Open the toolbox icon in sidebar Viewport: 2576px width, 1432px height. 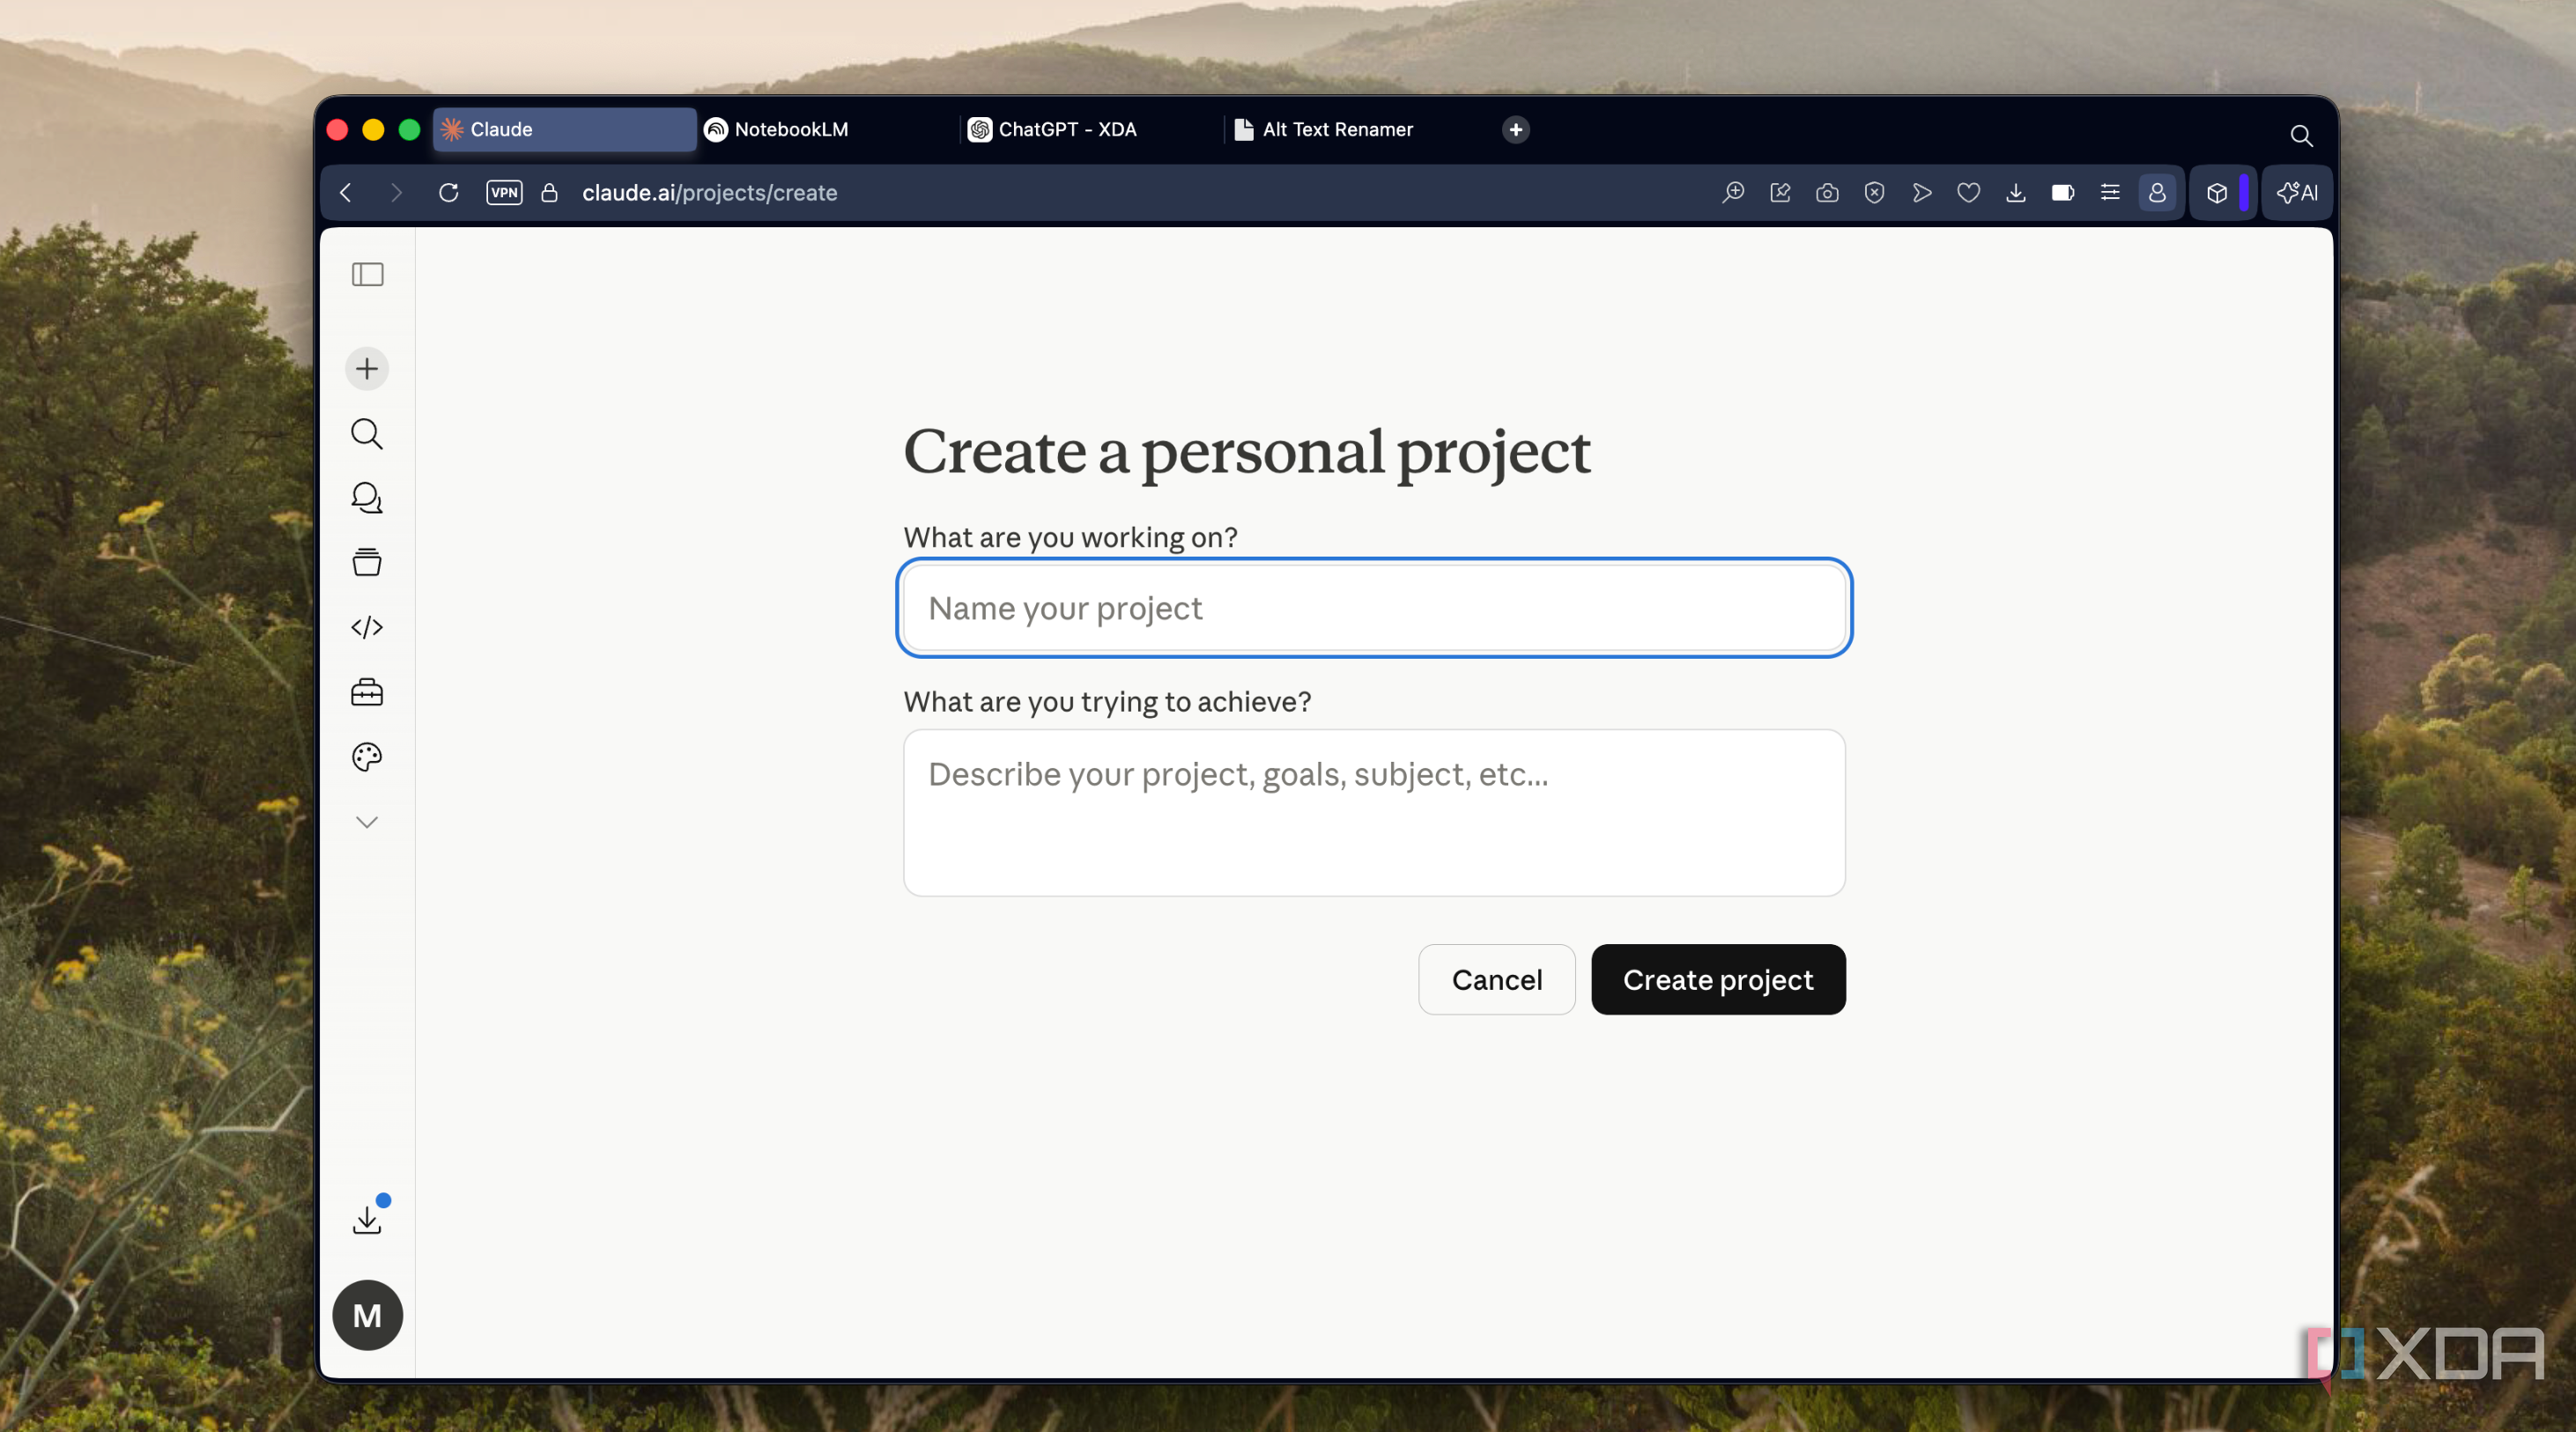point(367,692)
